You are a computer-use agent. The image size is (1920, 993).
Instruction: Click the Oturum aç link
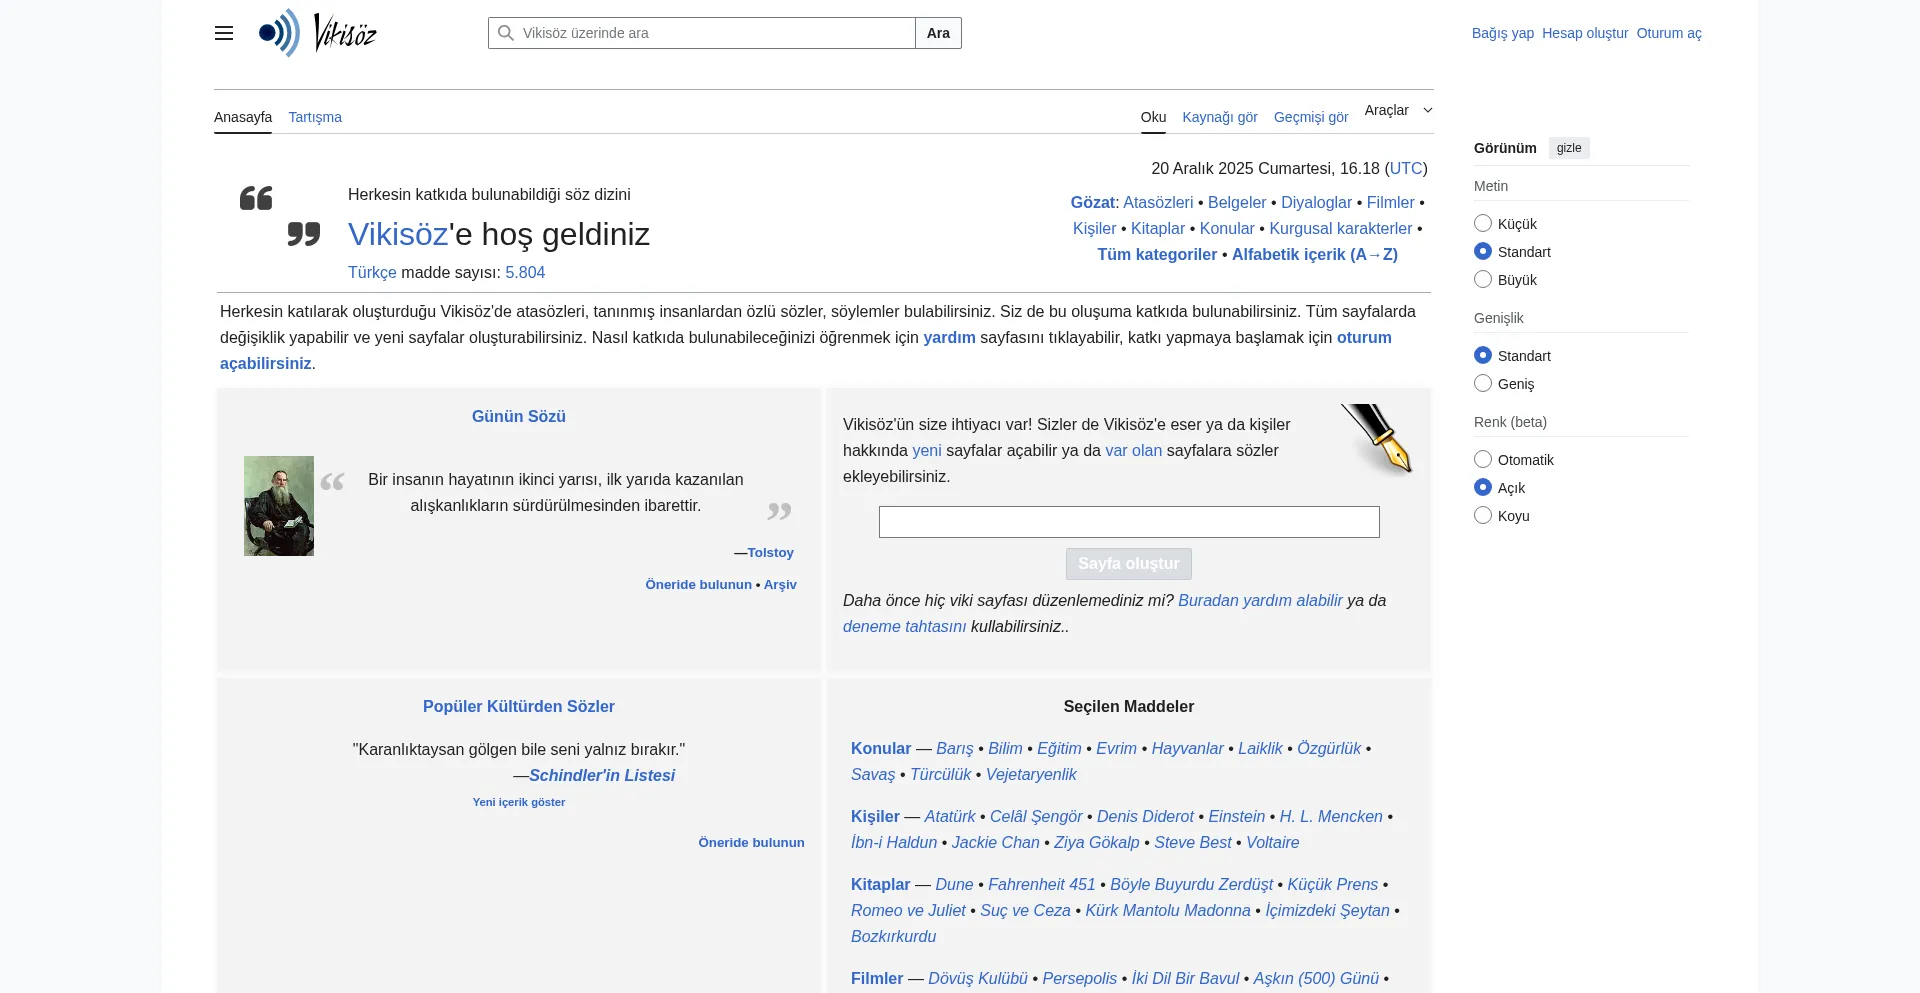coord(1669,33)
